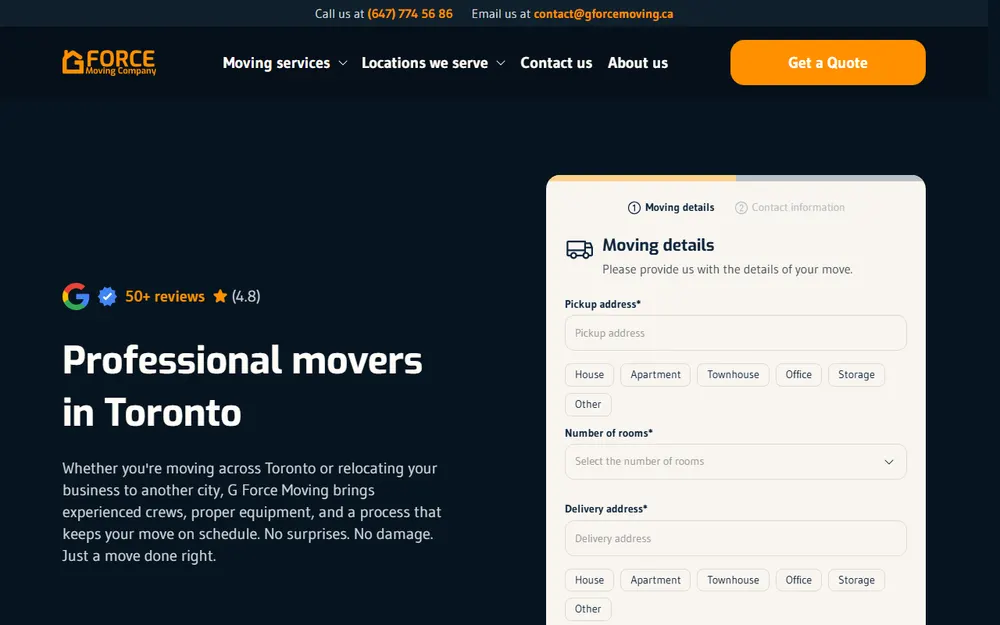Click the Number of rooms* label
Image resolution: width=1000 pixels, height=625 pixels.
pyautogui.click(x=608, y=433)
